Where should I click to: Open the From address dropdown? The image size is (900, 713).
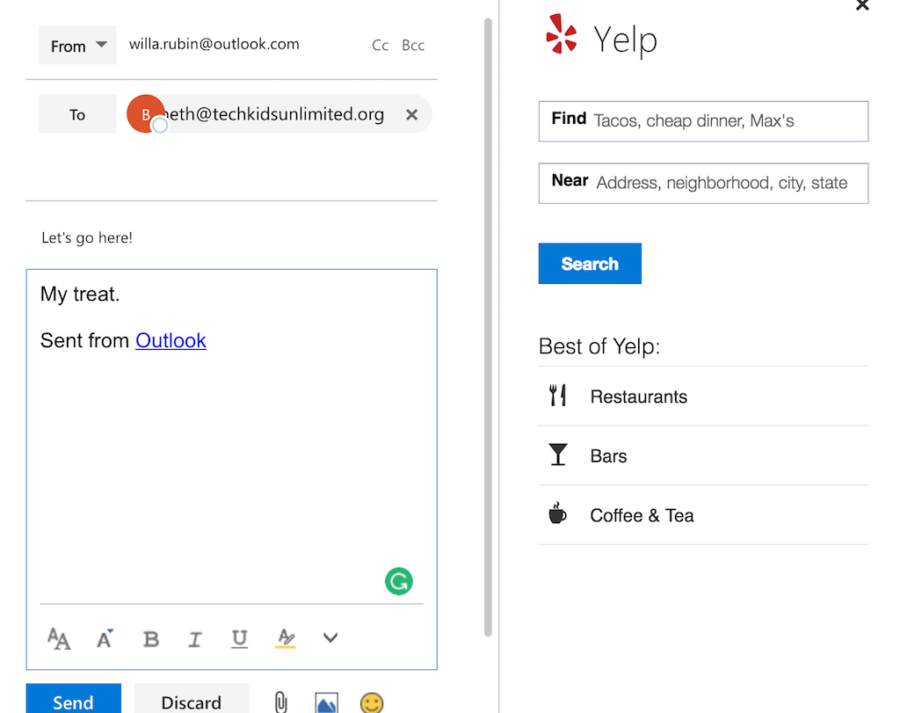77,45
